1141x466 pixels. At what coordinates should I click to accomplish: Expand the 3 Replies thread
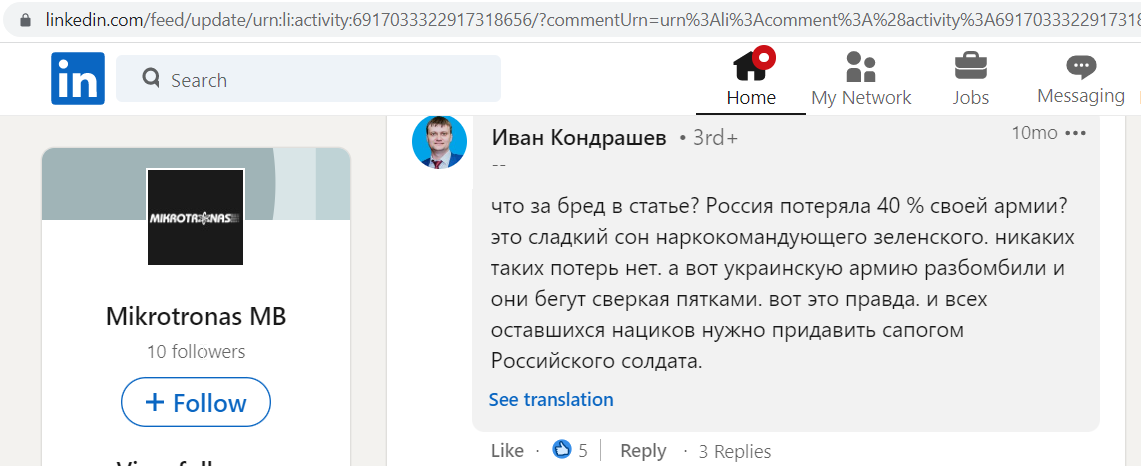735,451
